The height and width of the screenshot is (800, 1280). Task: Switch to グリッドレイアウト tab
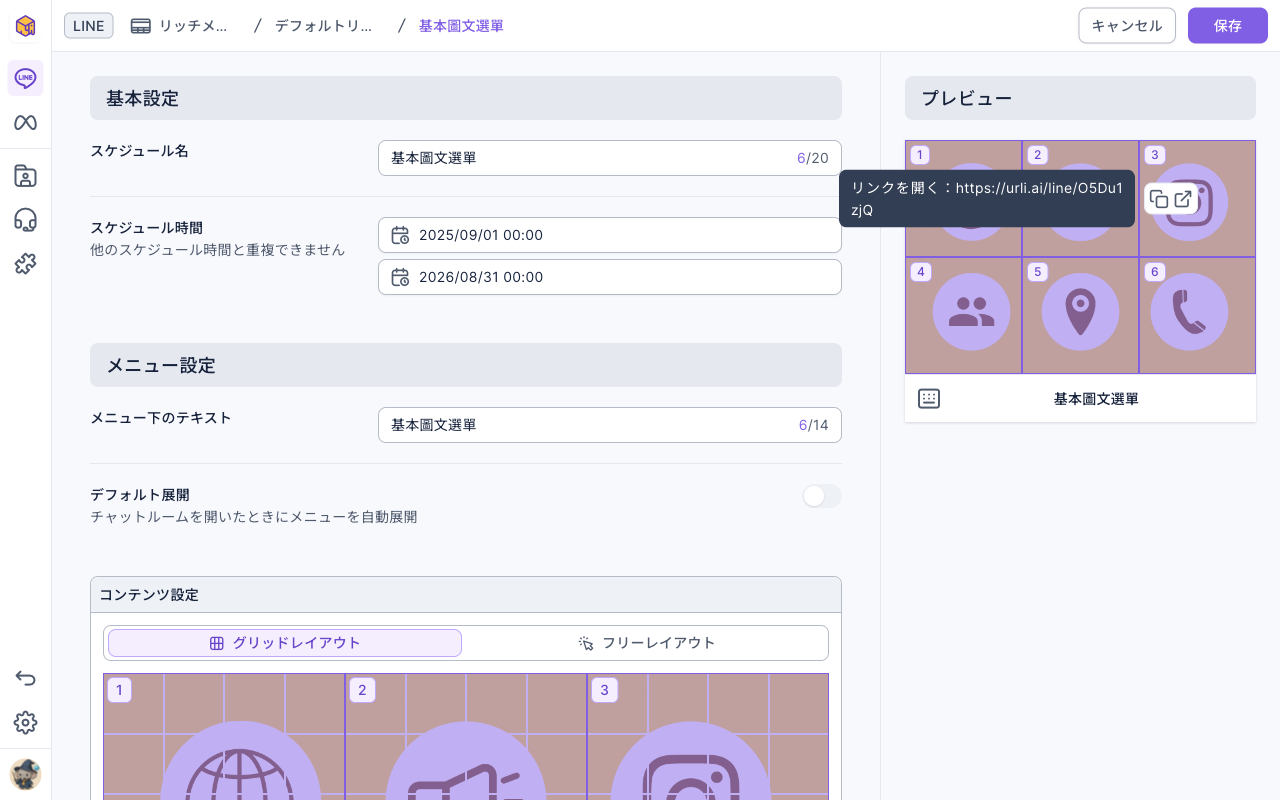(285, 643)
